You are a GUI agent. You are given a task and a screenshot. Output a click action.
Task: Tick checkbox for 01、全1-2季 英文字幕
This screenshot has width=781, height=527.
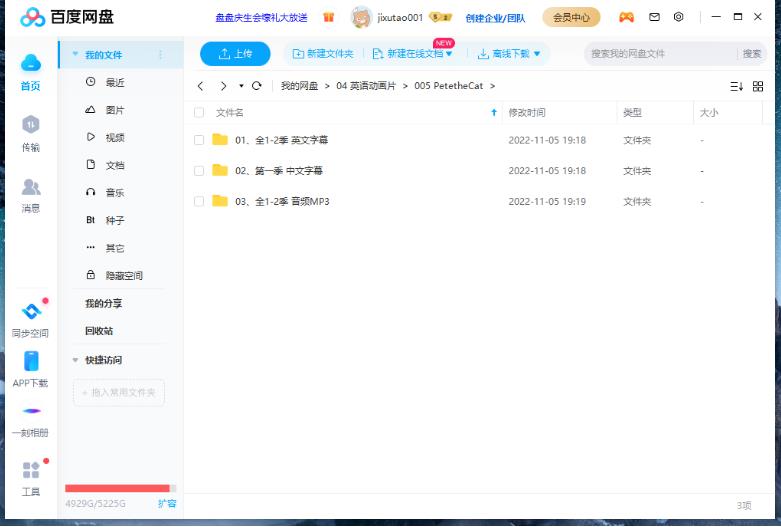pos(199,140)
